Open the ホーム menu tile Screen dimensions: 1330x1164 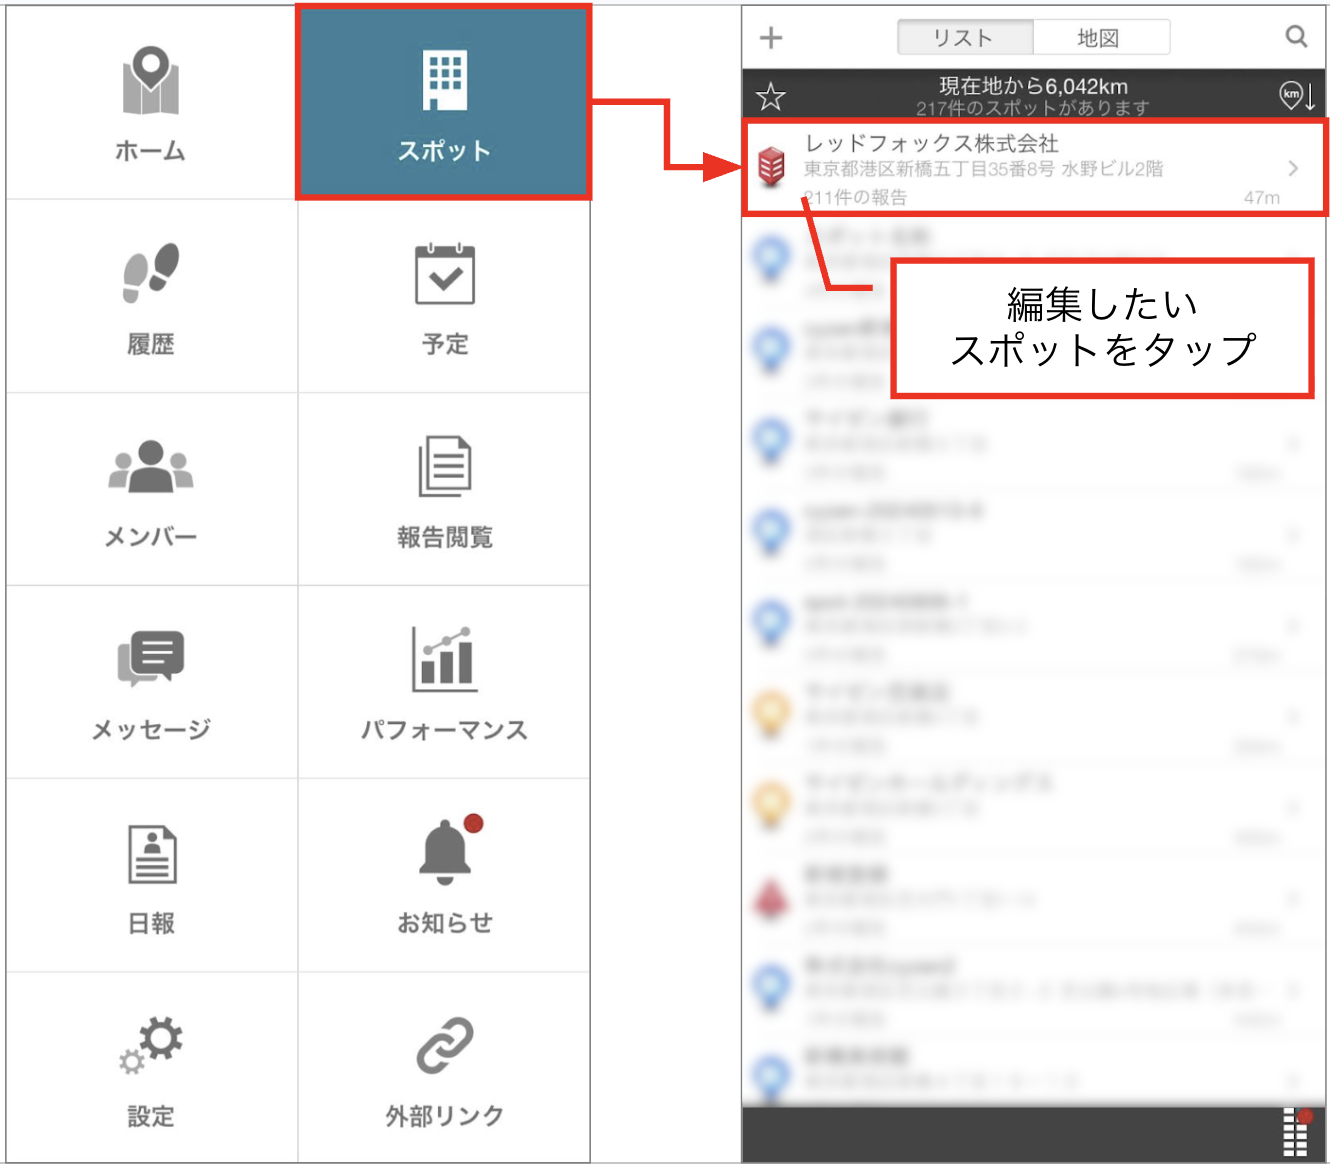coord(151,103)
